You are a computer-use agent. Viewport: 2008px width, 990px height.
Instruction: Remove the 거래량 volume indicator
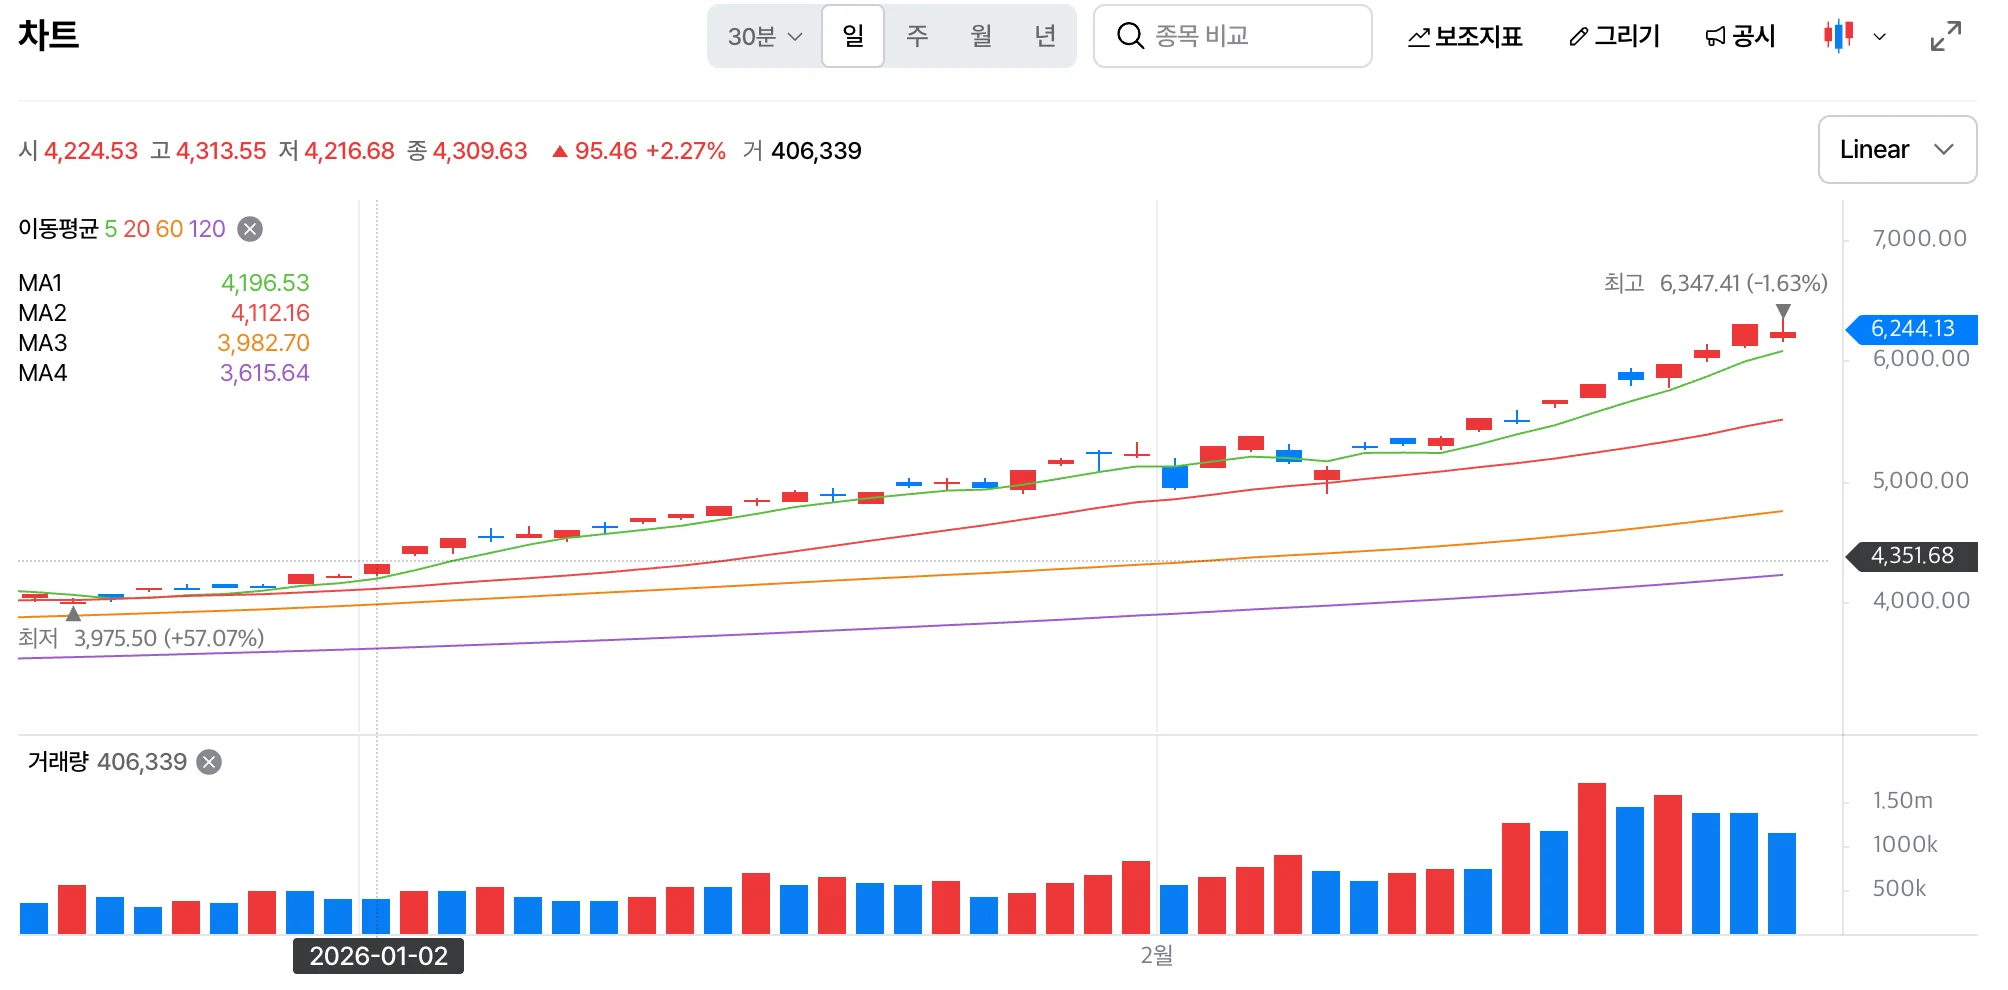pyautogui.click(x=209, y=762)
